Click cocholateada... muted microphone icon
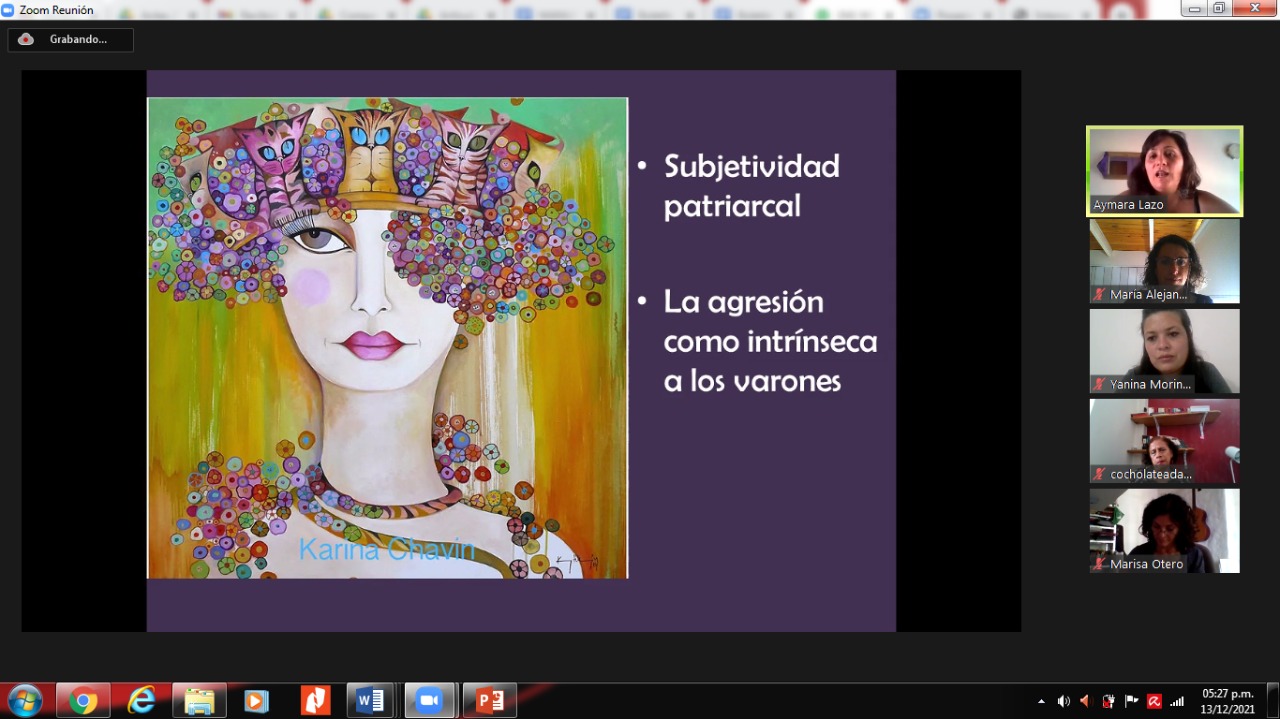This screenshot has width=1280, height=719. 1099,474
